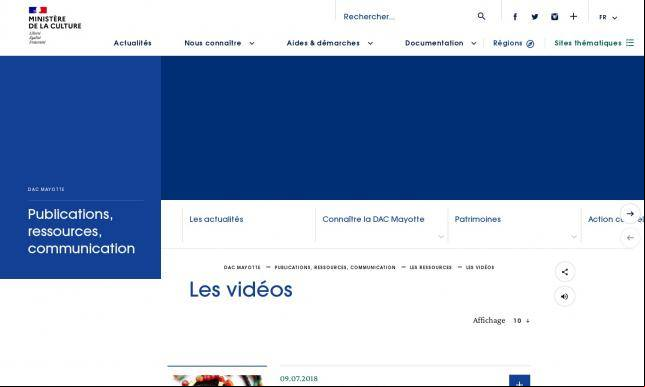Viewport: 645px width, 387px height.
Task: Open the Facebook icon link
Action: point(515,17)
